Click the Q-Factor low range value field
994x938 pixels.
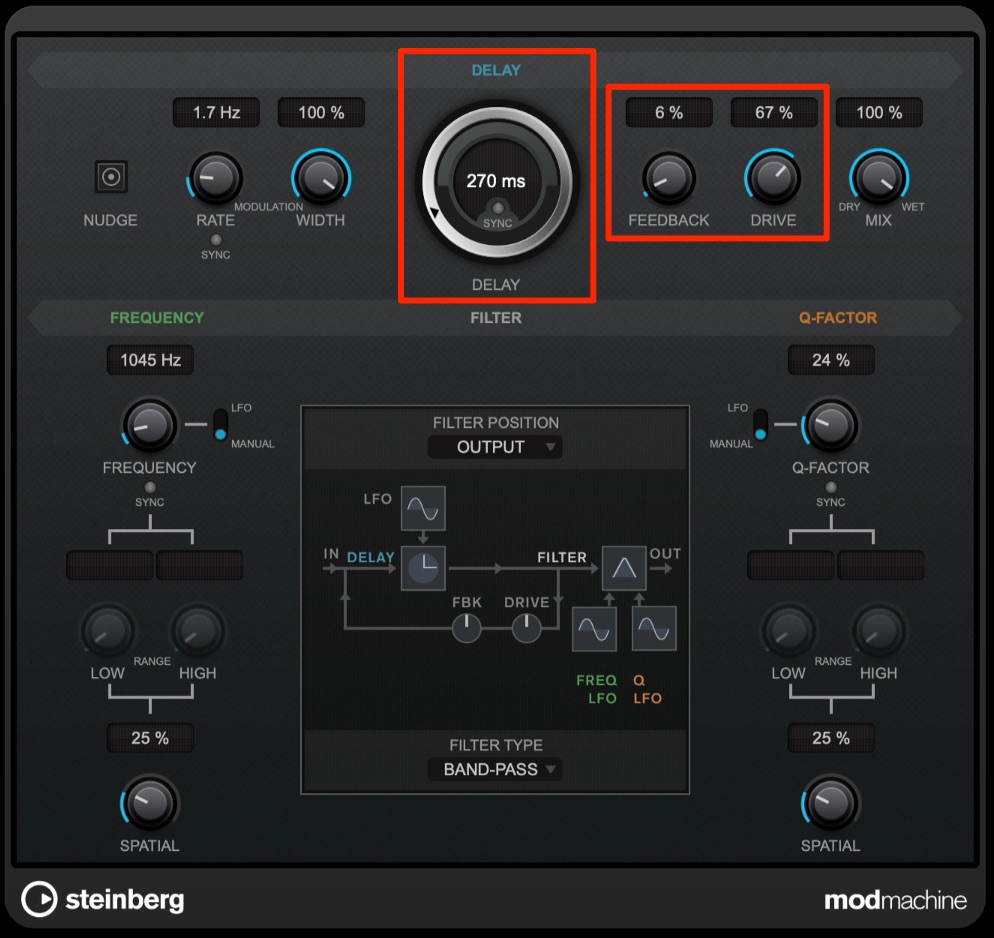791,565
